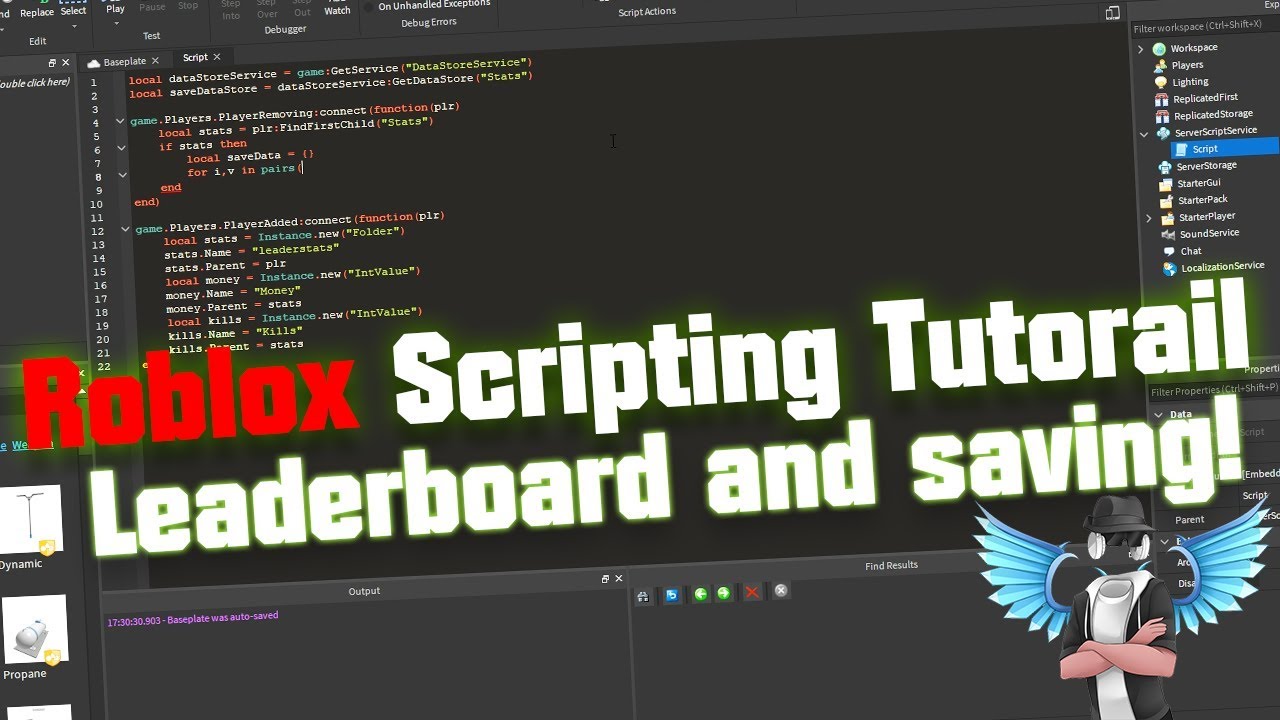This screenshot has width=1280, height=720.
Task: Click the Step Over debugger button
Action: pos(267,10)
